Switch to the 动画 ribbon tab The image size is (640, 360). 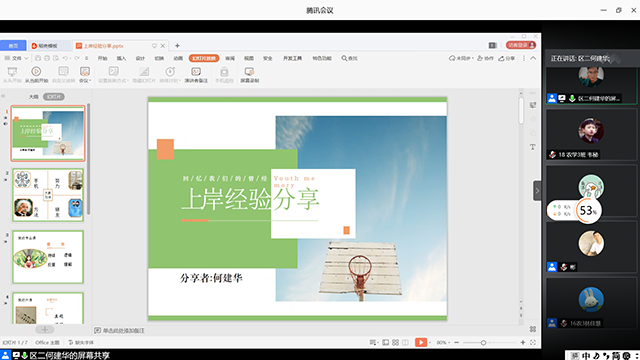[x=178, y=58]
